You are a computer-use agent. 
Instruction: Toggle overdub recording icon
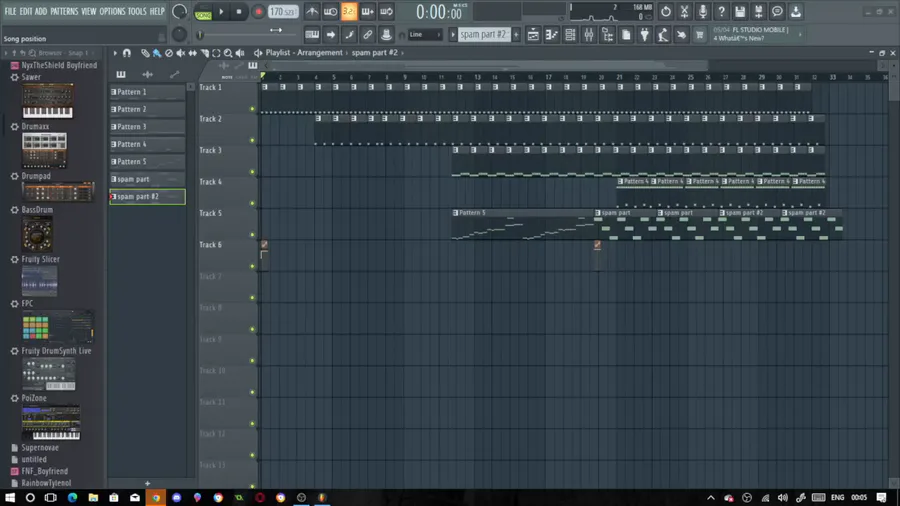point(367,11)
